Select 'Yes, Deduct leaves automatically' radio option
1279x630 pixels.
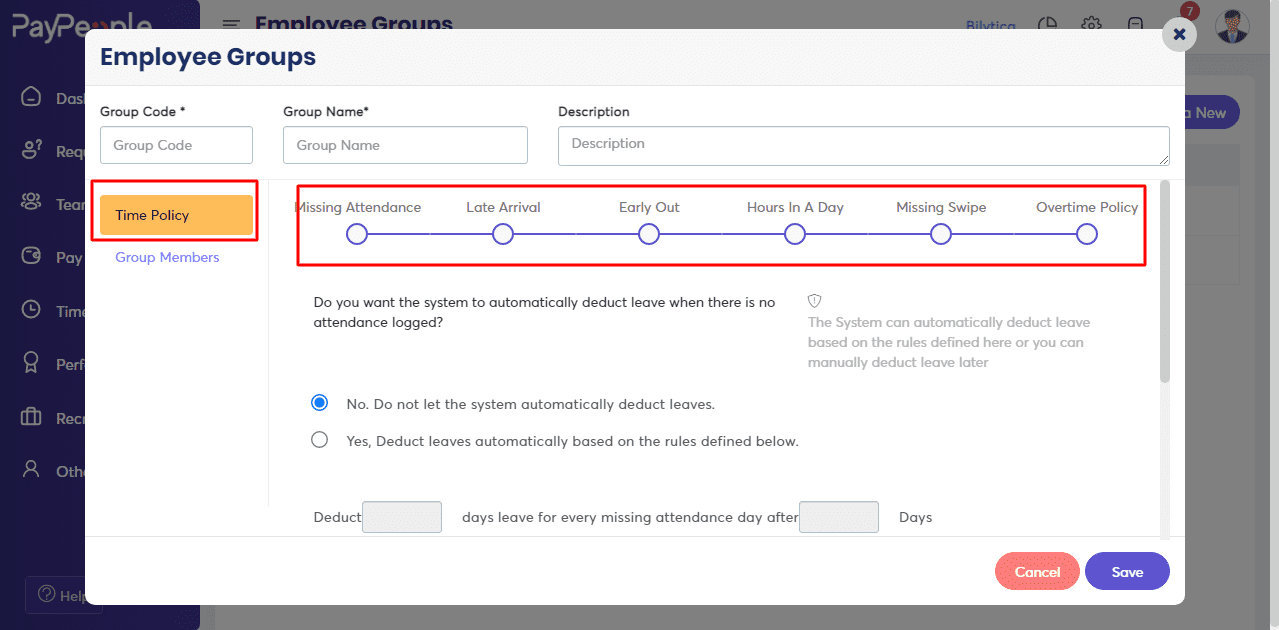[320, 440]
